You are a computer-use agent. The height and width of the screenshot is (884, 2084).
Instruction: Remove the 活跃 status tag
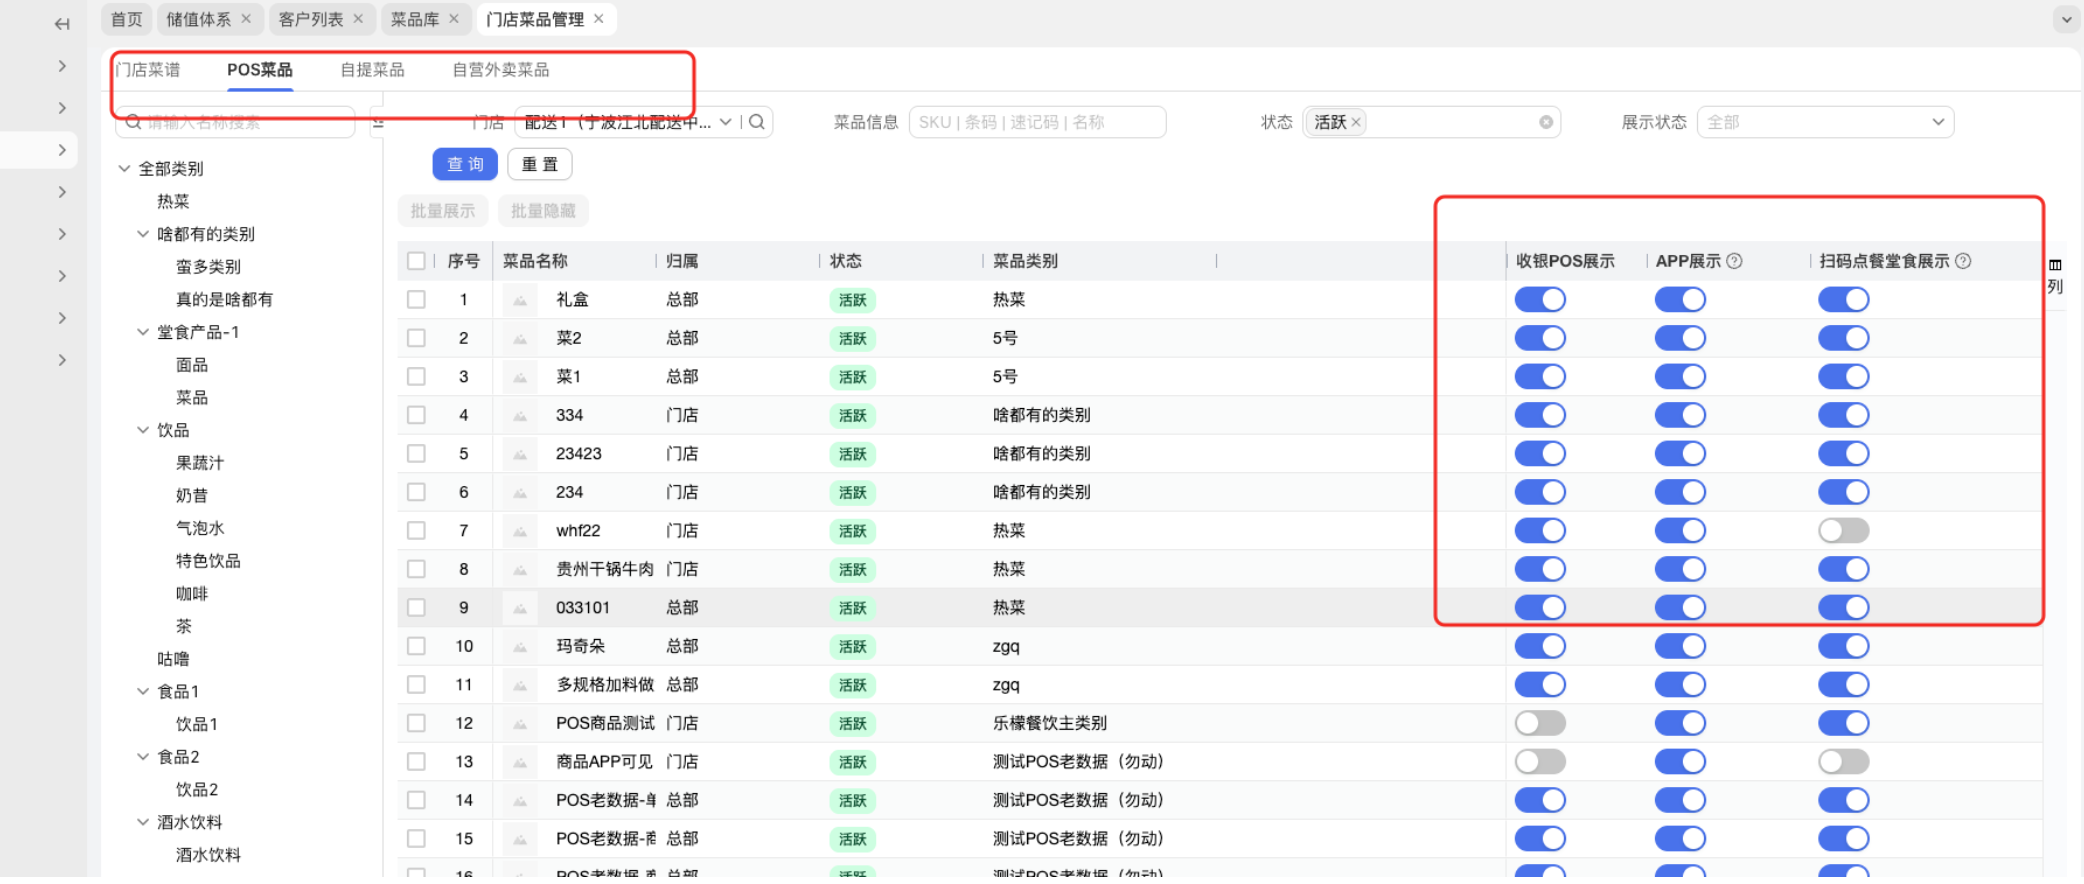(1356, 122)
